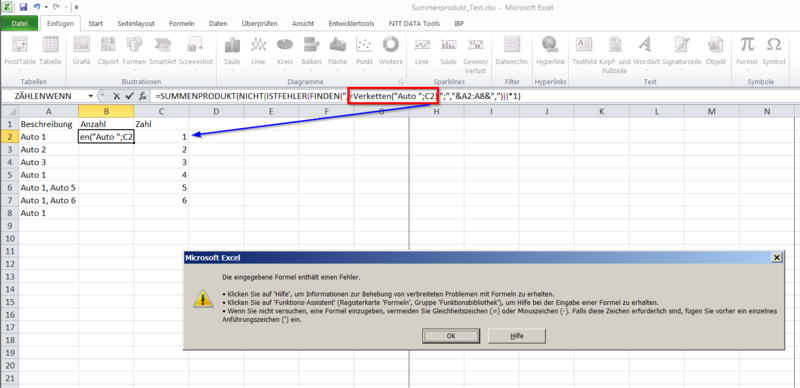Open the Entwicklertools tab
This screenshot has height=388, width=800.
point(351,23)
